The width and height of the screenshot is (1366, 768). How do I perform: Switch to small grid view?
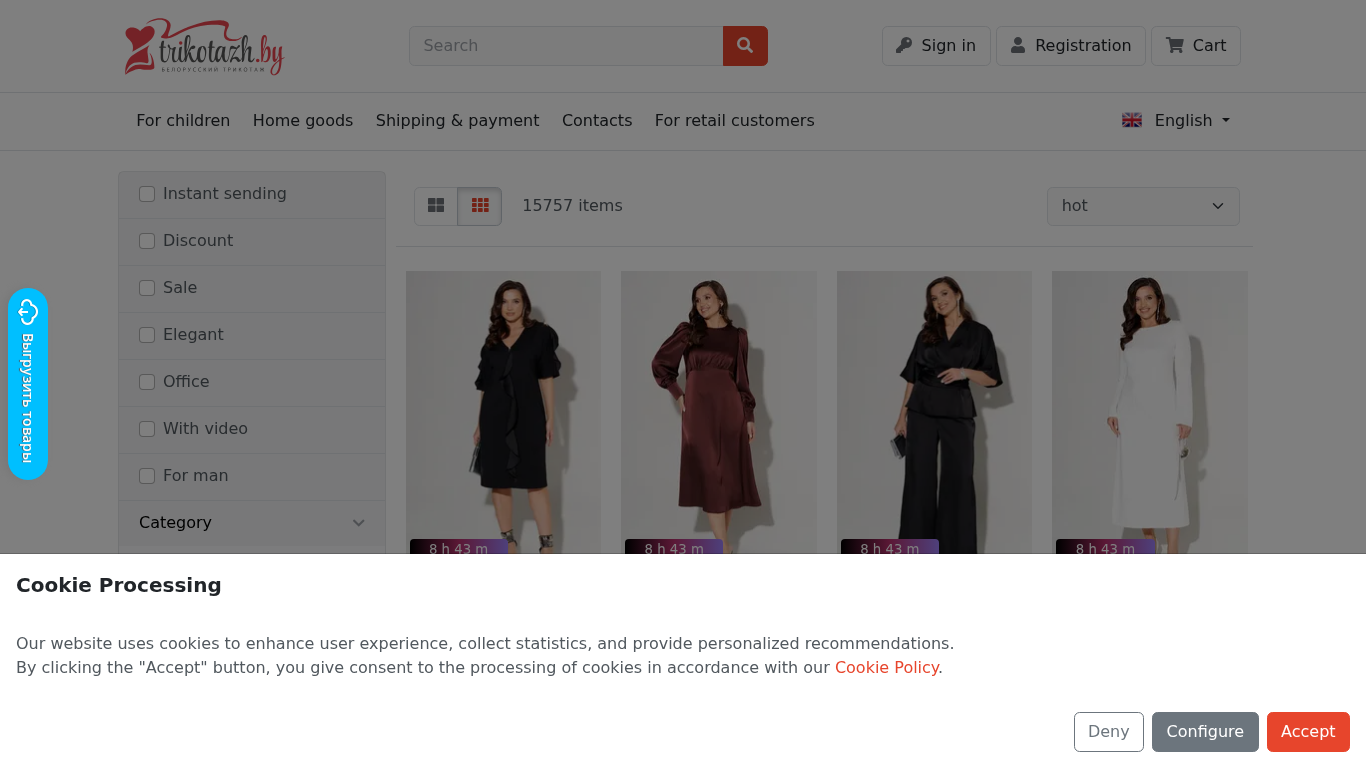[480, 206]
